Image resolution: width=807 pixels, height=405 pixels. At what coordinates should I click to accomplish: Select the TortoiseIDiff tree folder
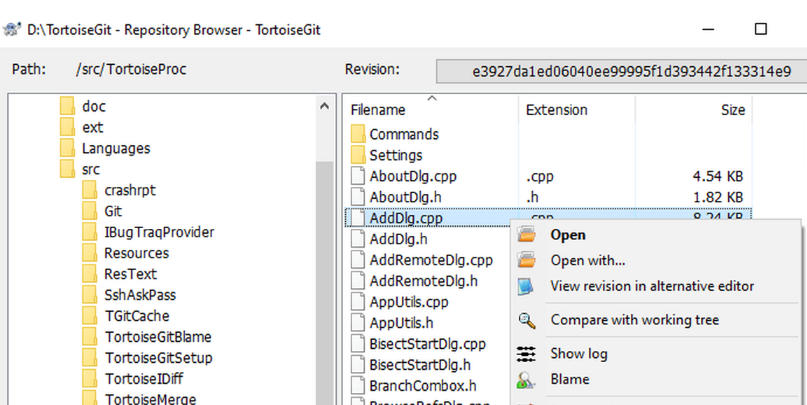point(144,379)
